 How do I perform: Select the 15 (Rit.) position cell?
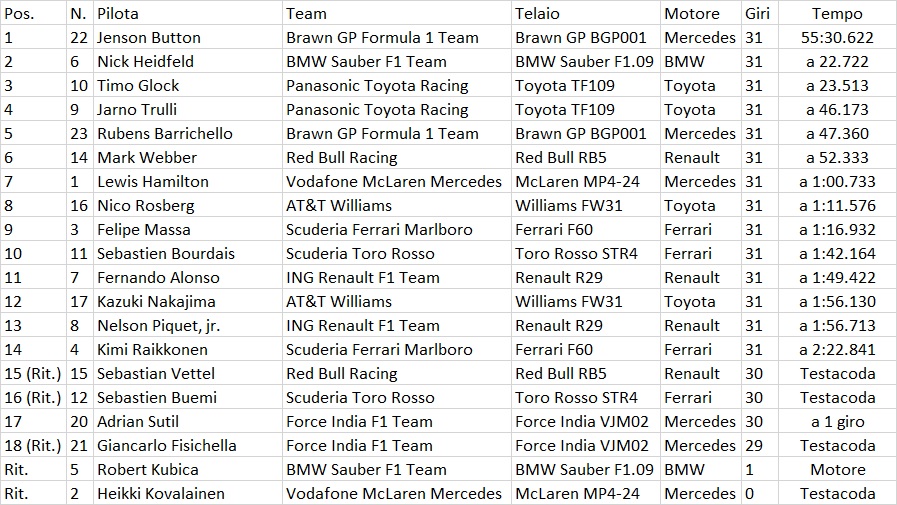34,373
